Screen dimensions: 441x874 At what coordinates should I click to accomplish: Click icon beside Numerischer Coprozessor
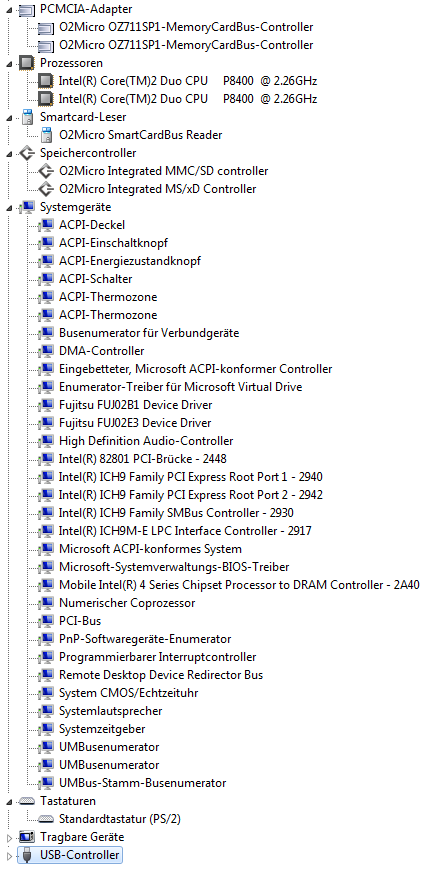pos(46,603)
